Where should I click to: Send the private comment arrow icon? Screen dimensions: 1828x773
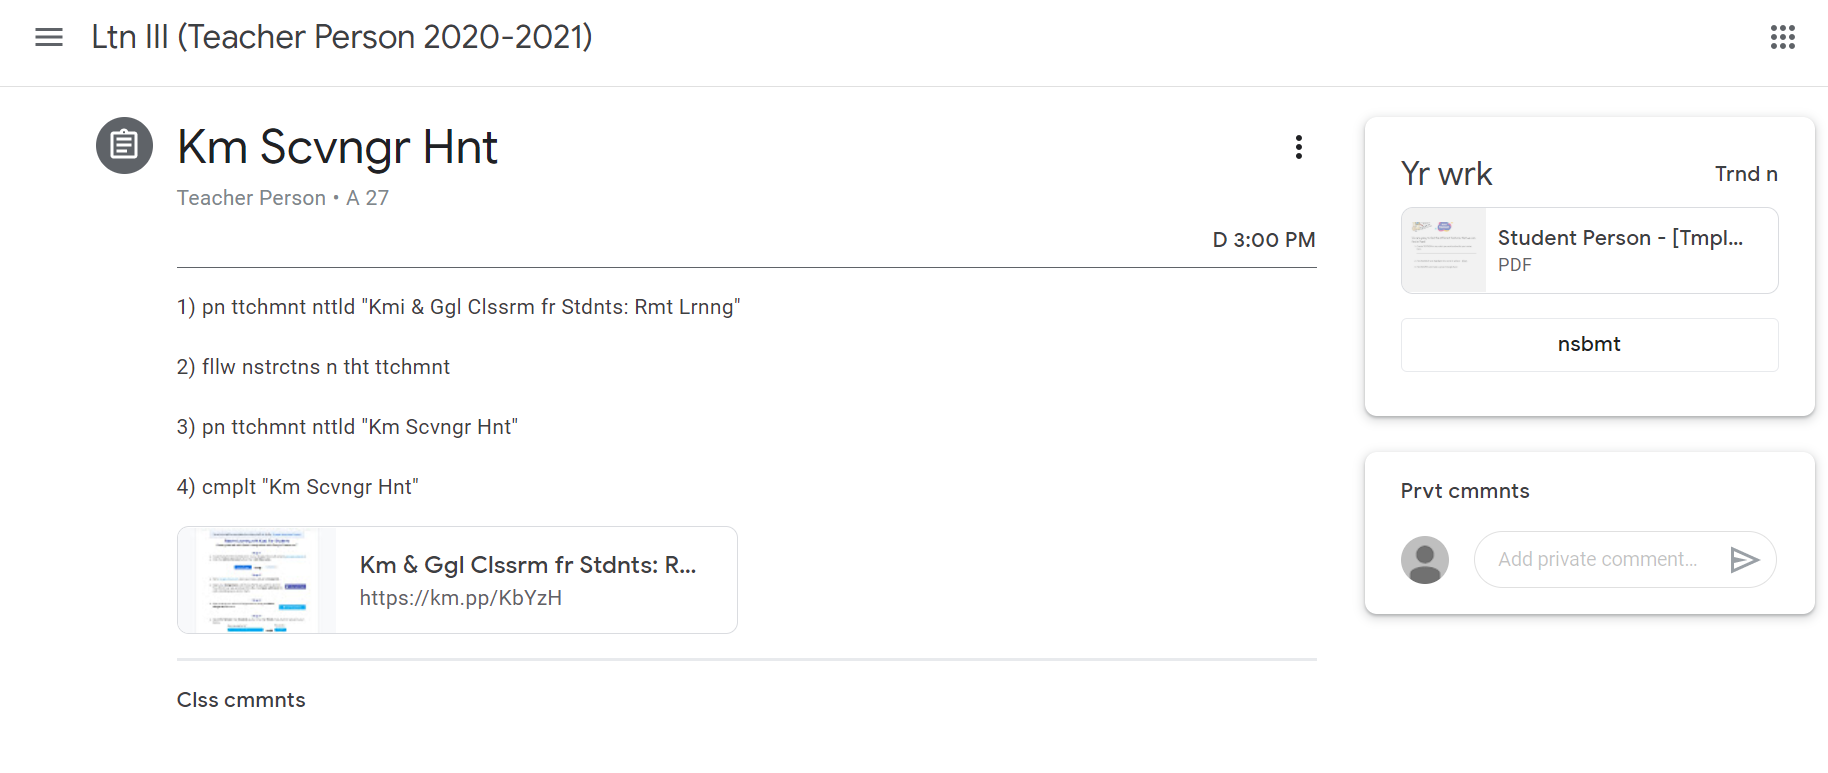1744,559
